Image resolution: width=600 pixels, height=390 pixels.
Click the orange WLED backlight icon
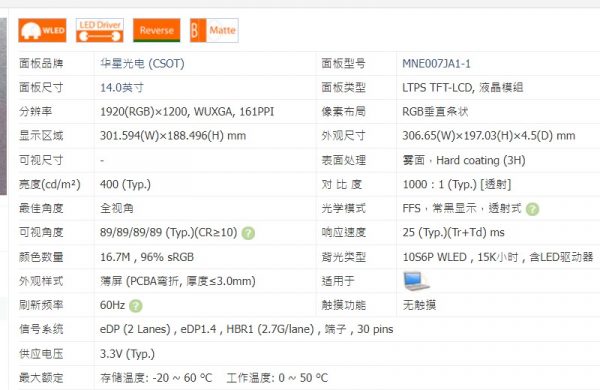42,30
